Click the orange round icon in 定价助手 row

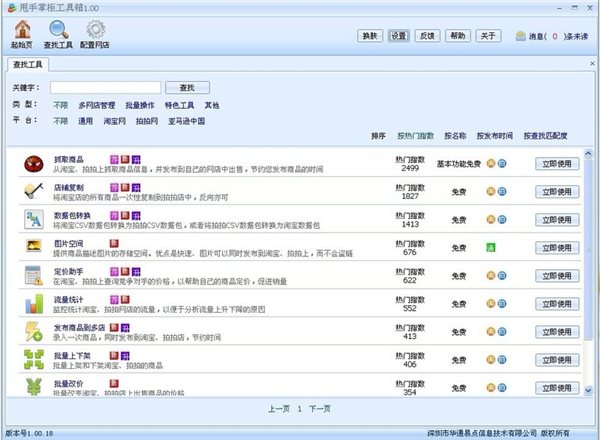pos(491,275)
